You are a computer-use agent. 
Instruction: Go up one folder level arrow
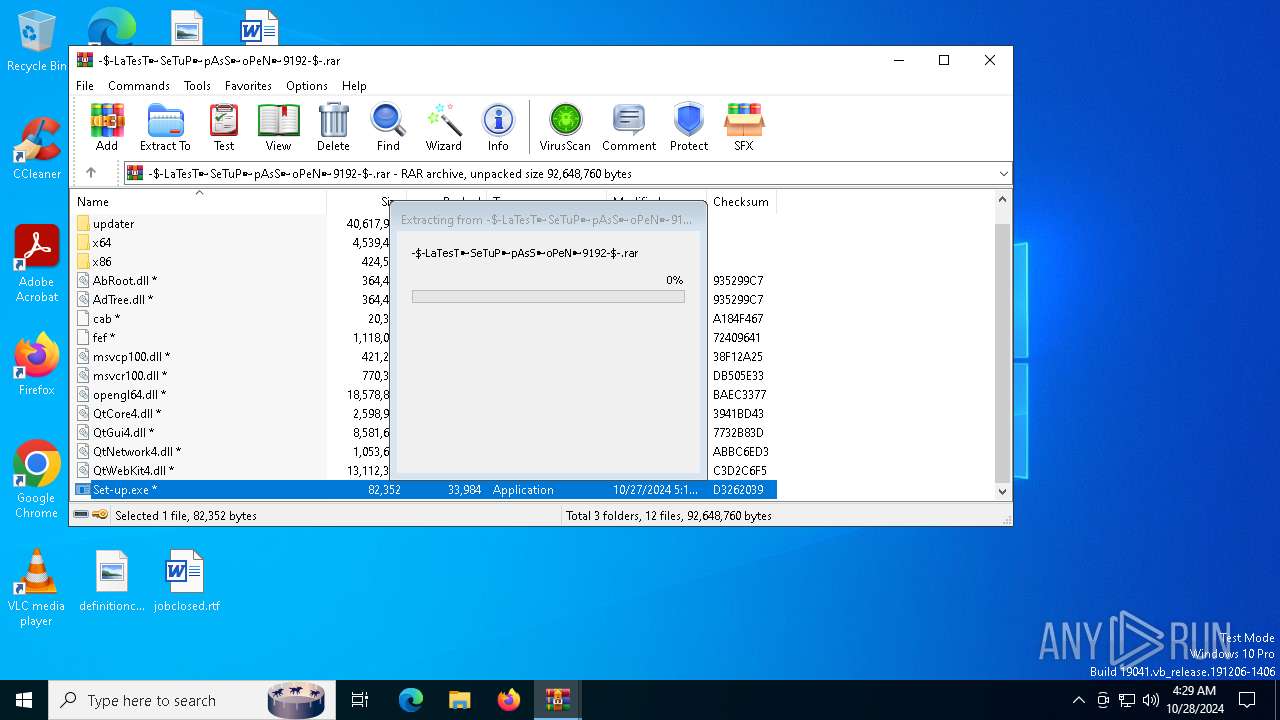point(91,173)
